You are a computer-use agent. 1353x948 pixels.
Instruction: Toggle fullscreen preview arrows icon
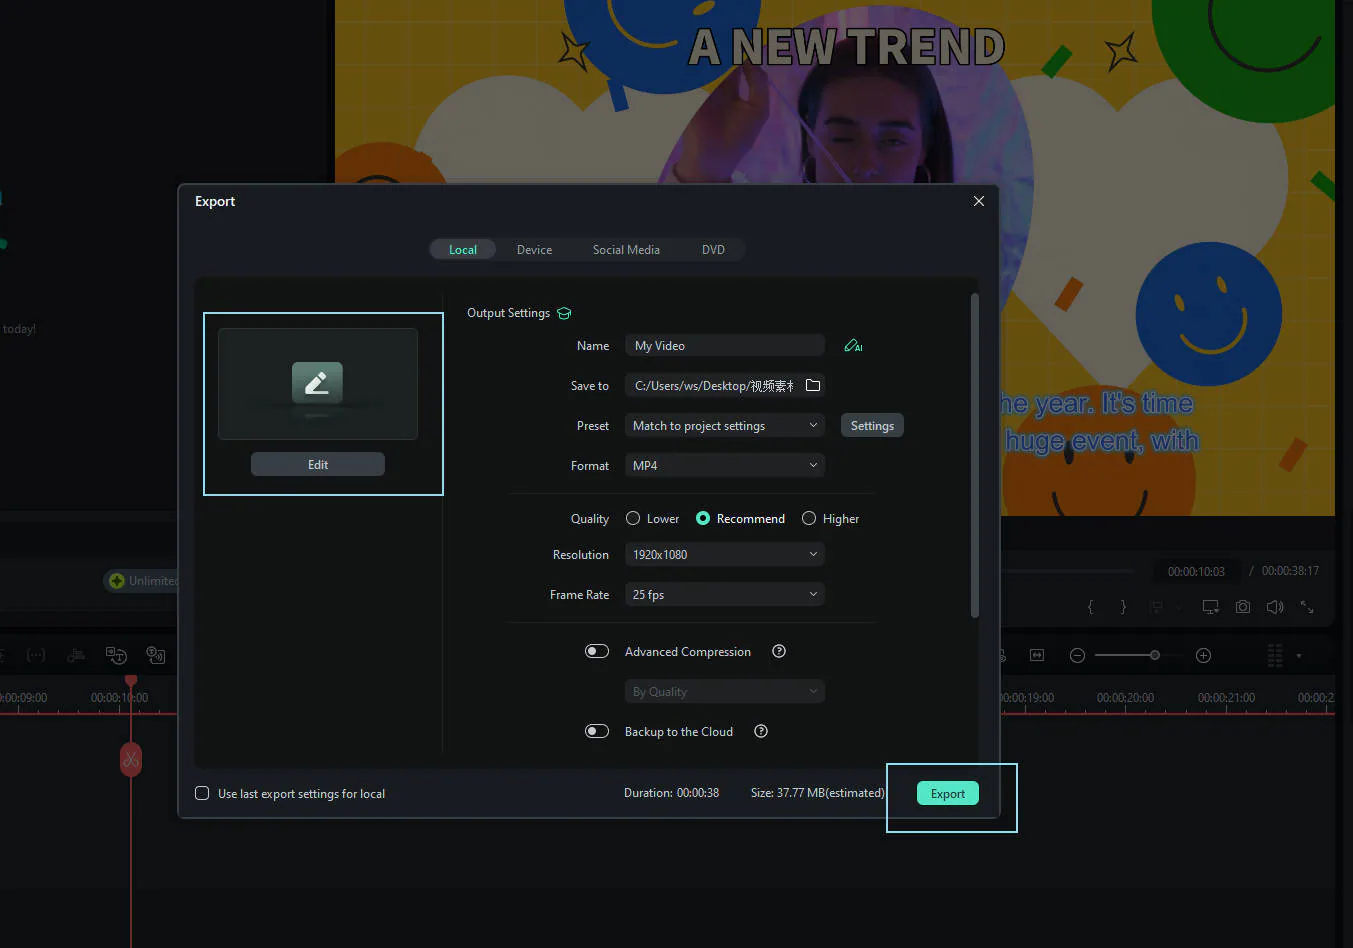coord(1307,607)
